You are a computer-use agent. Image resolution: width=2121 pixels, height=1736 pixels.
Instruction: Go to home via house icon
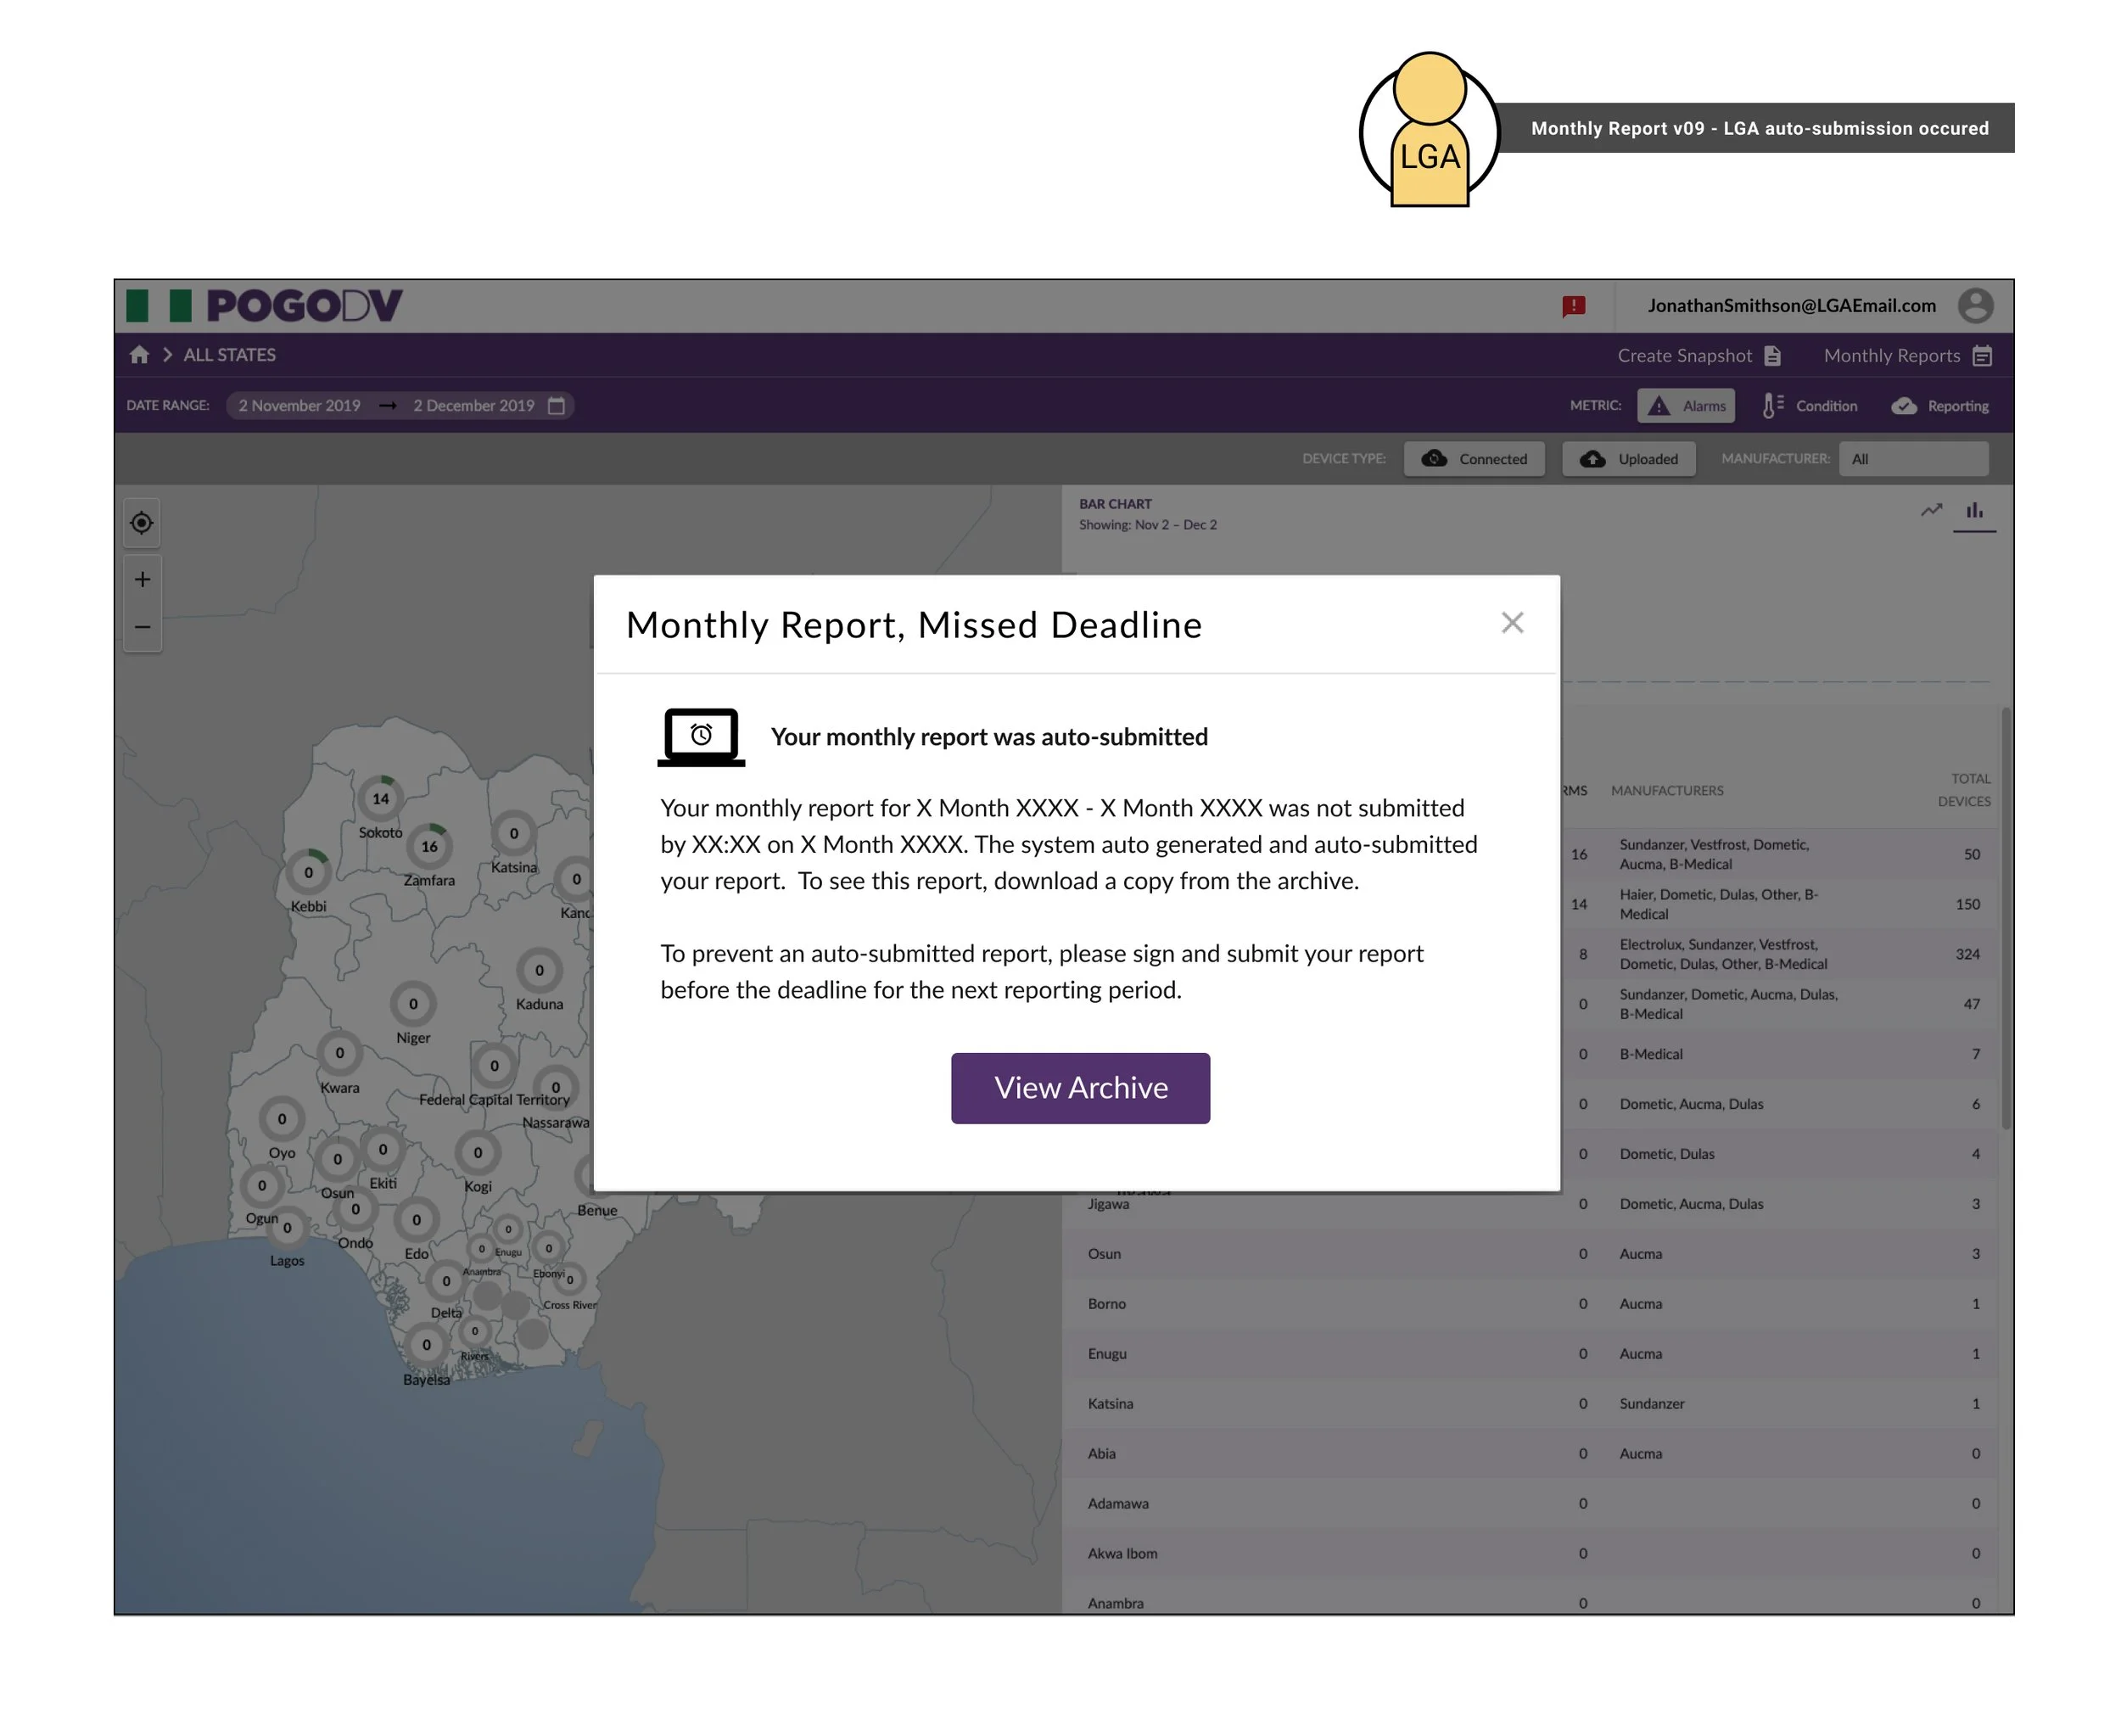139,355
